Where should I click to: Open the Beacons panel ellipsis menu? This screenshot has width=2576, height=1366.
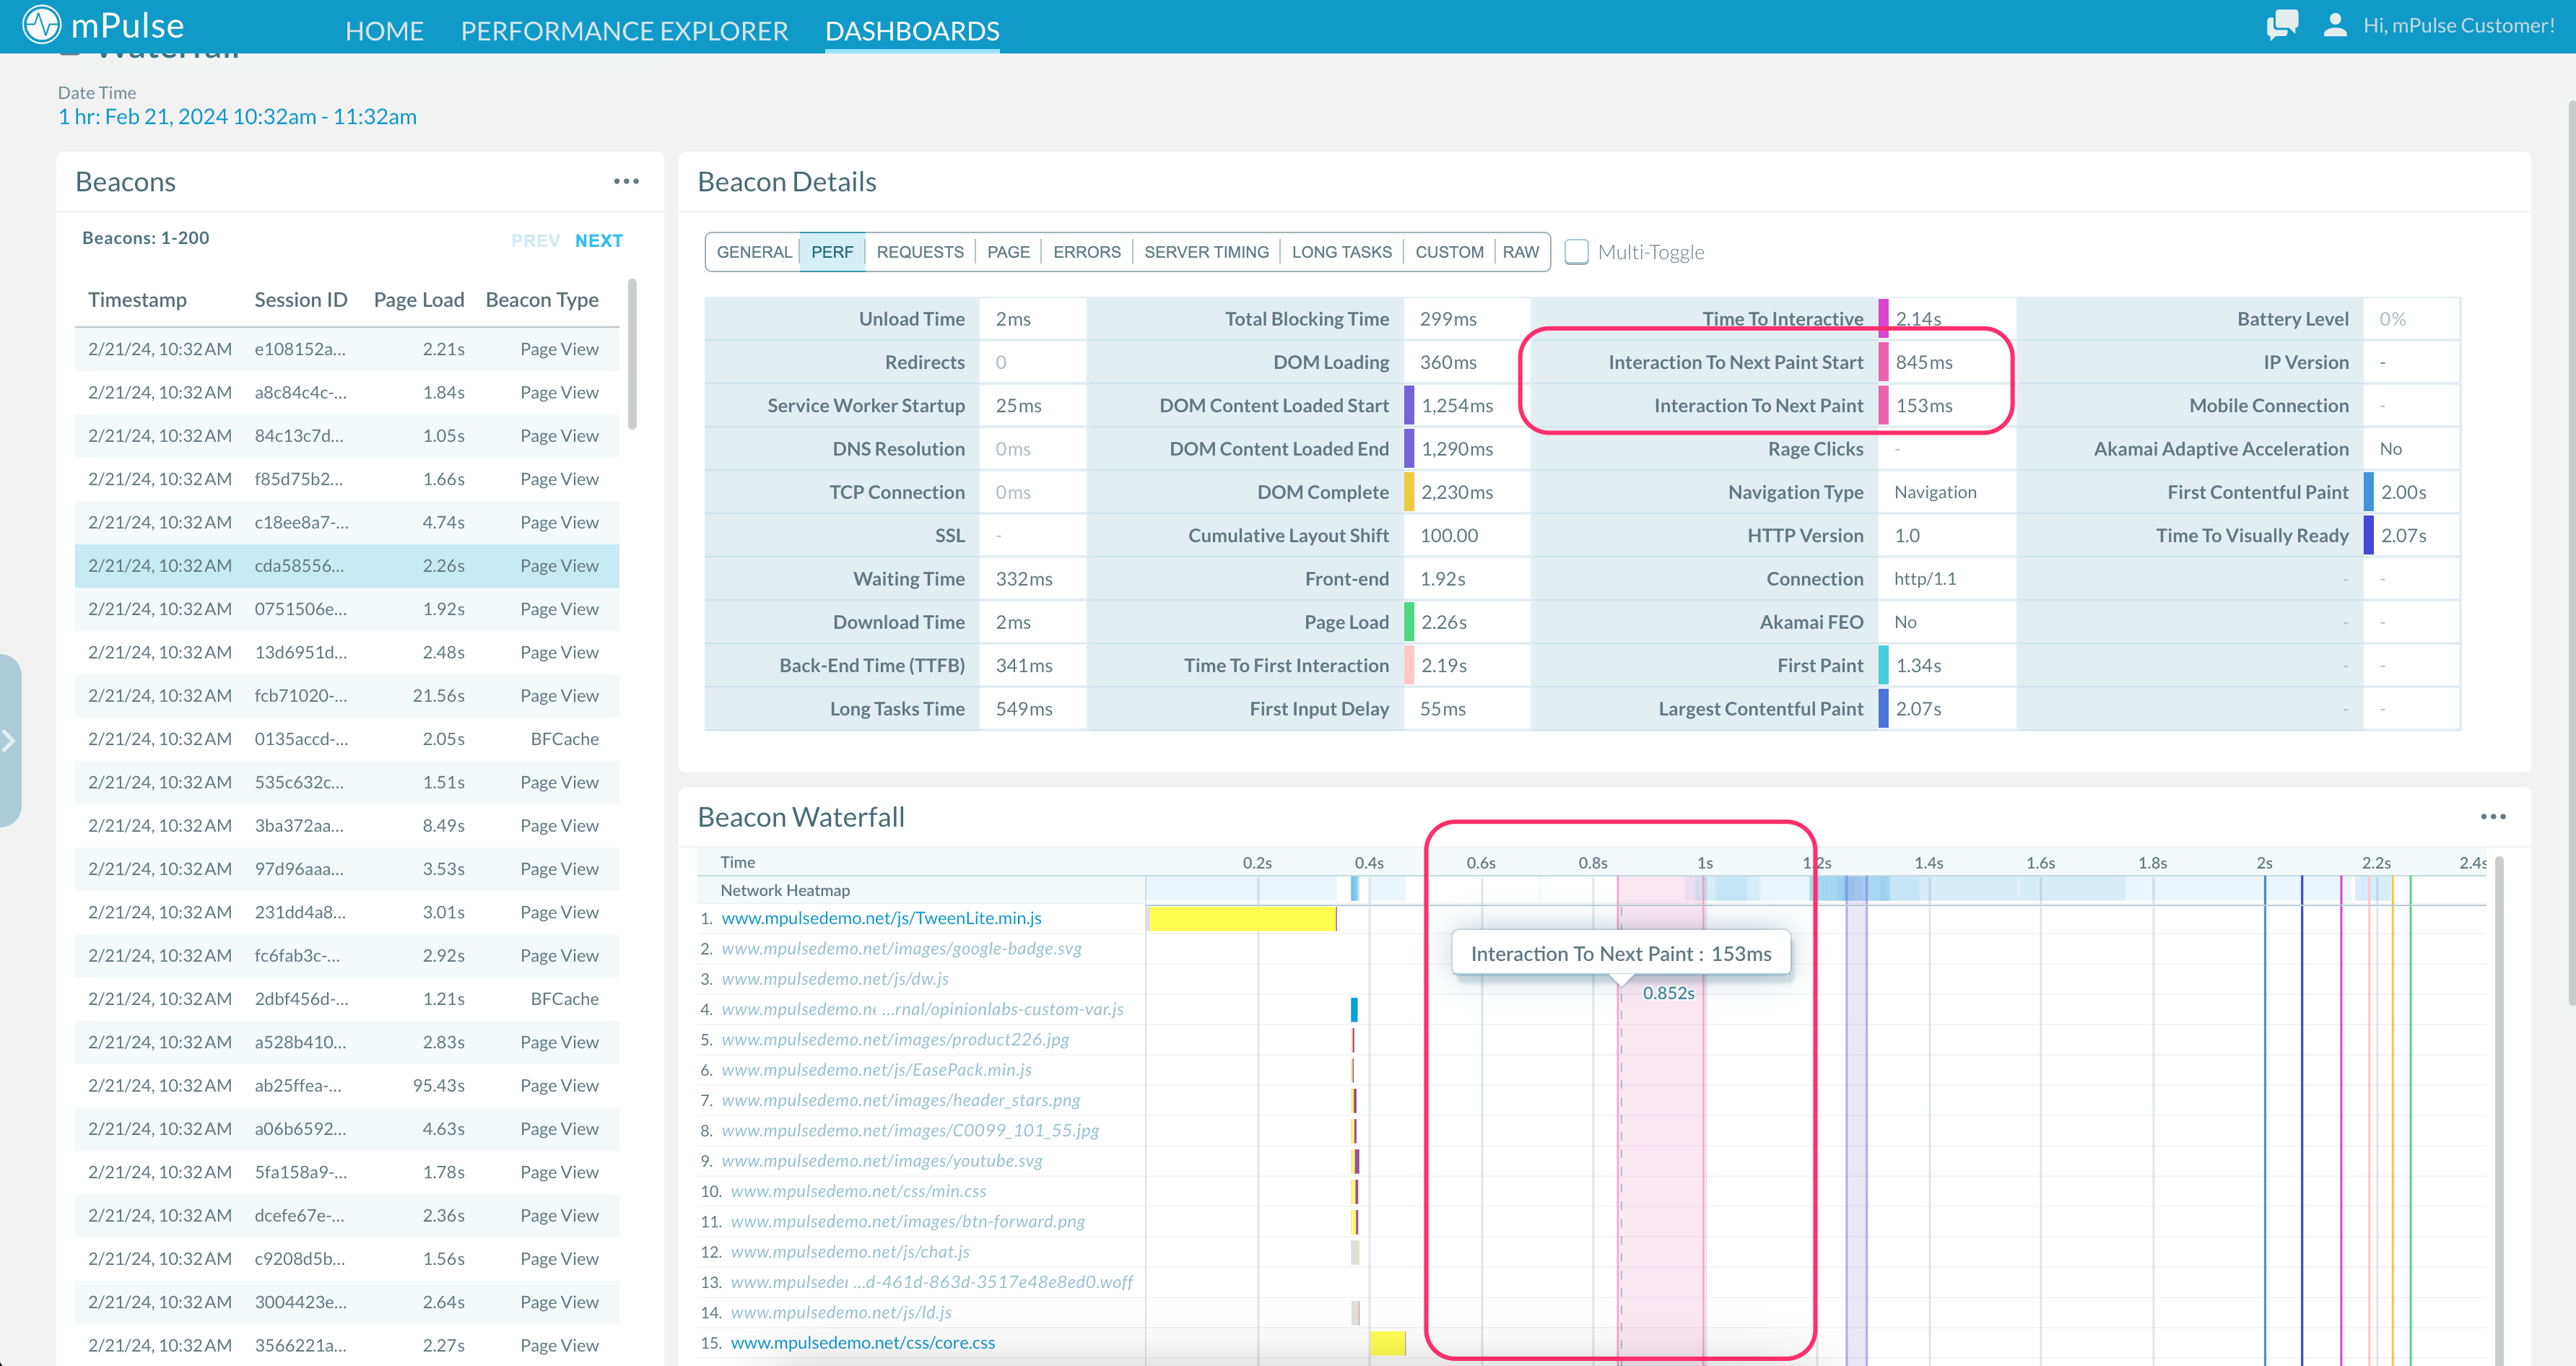point(627,180)
